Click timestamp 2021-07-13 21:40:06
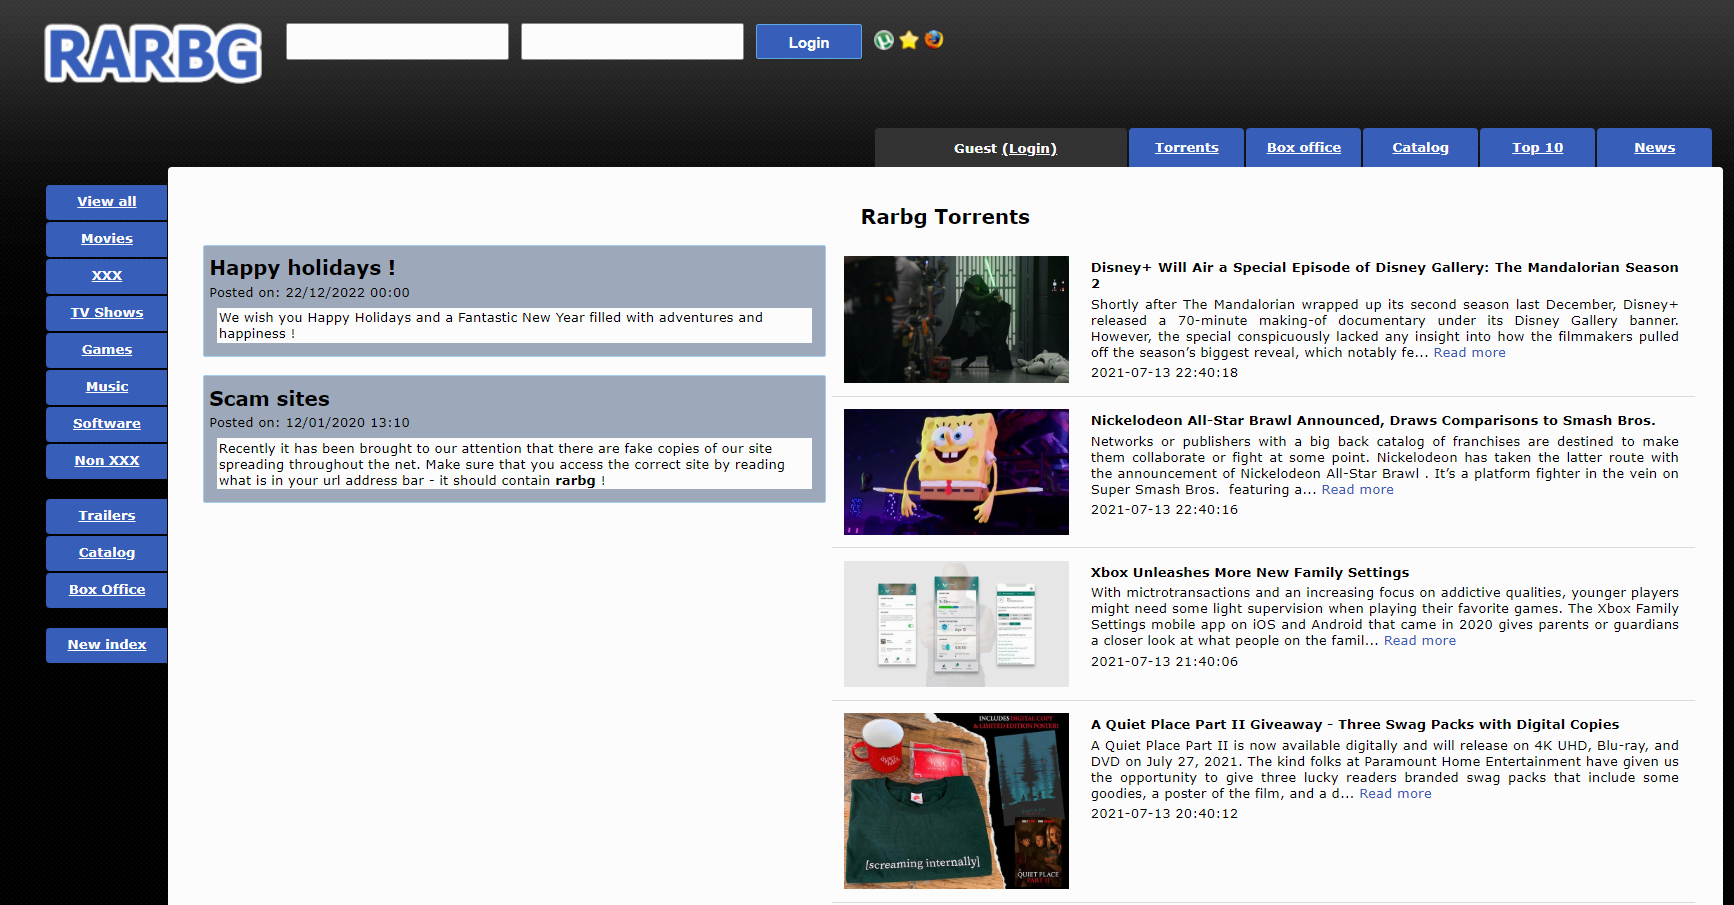The height and width of the screenshot is (905, 1734). [x=1164, y=662]
